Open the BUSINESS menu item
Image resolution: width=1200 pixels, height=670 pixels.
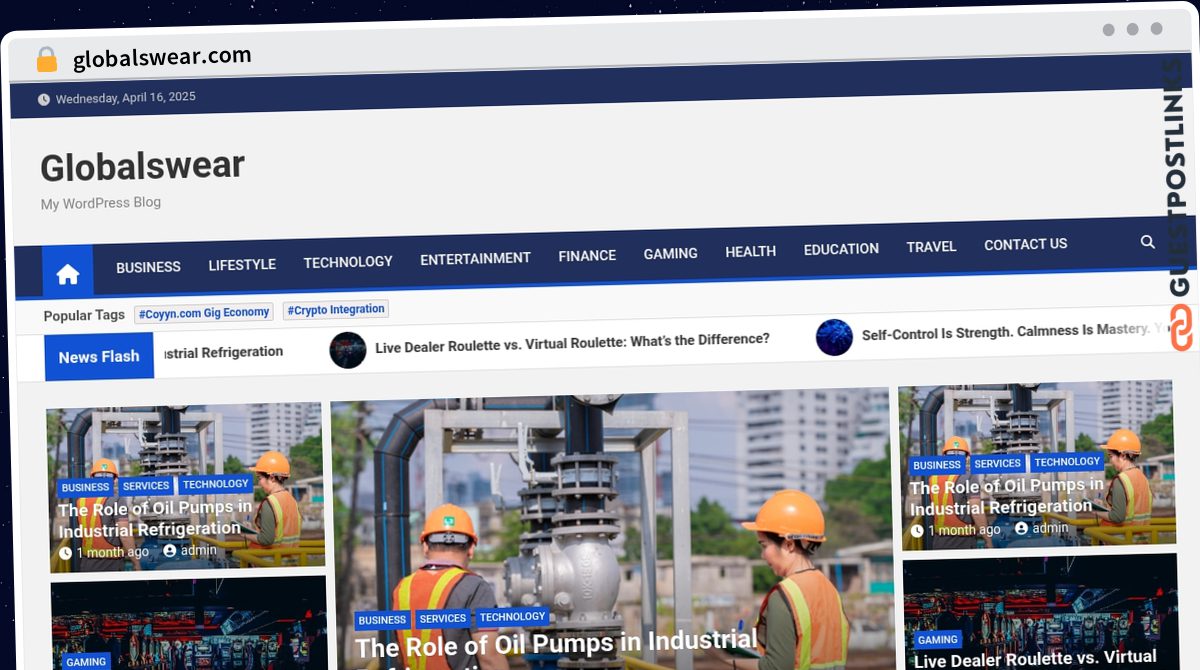pyautogui.click(x=148, y=267)
